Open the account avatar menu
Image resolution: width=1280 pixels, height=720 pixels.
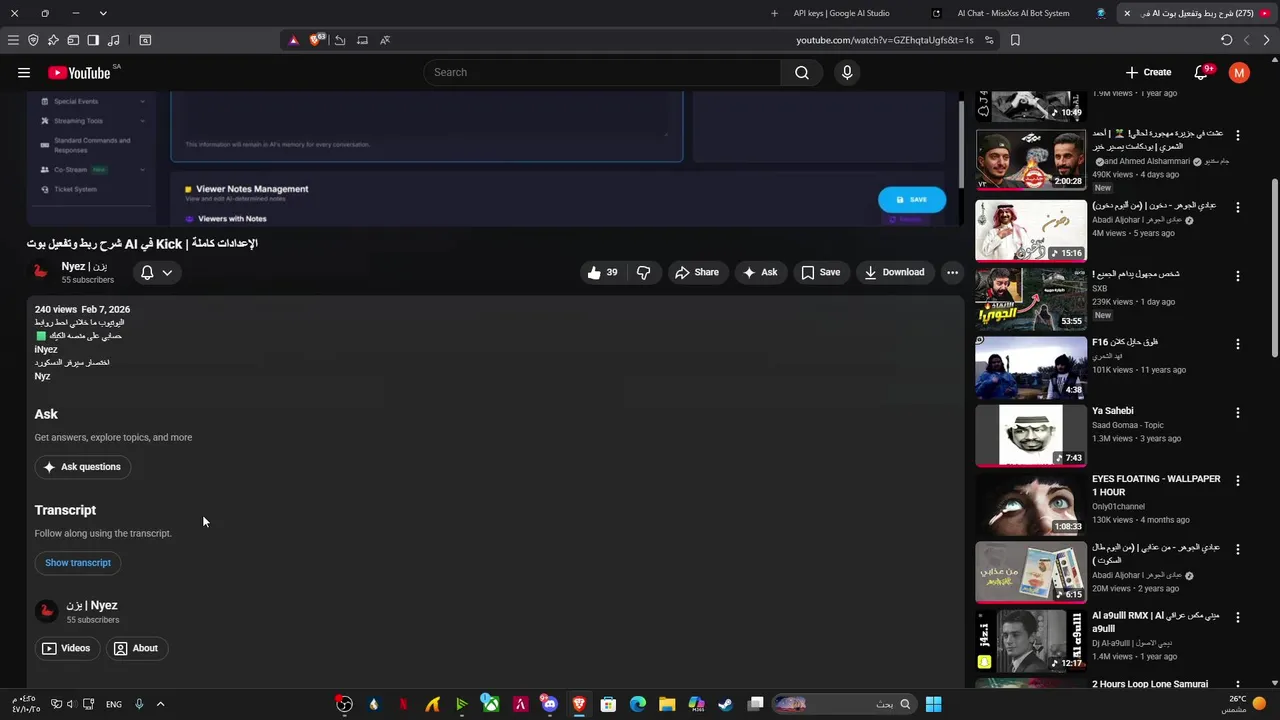click(1239, 72)
